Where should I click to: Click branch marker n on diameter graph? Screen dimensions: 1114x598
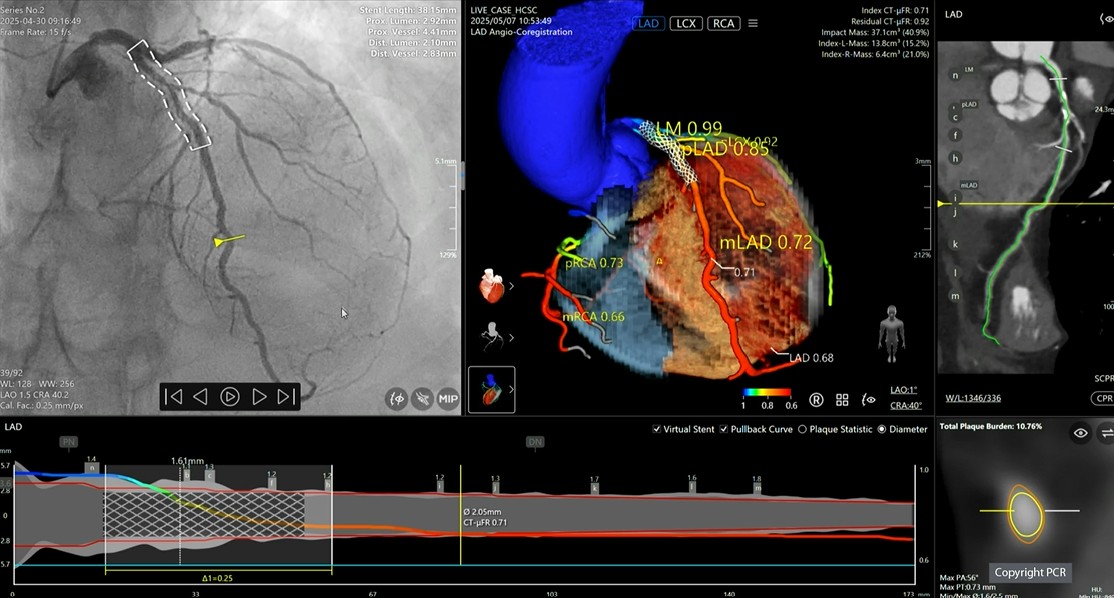92,468
